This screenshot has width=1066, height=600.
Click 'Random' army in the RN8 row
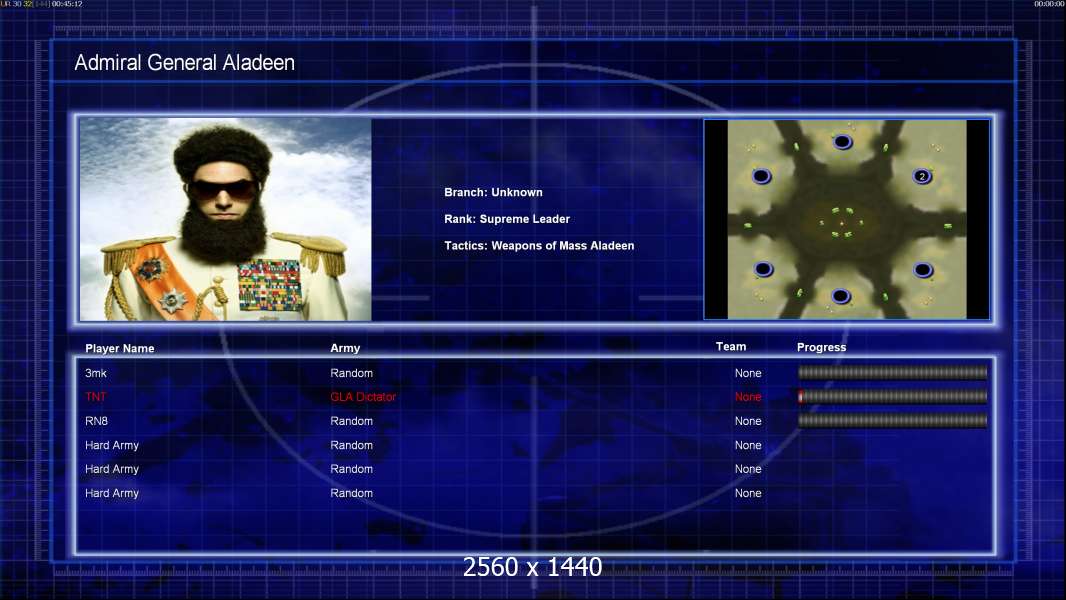pos(351,421)
